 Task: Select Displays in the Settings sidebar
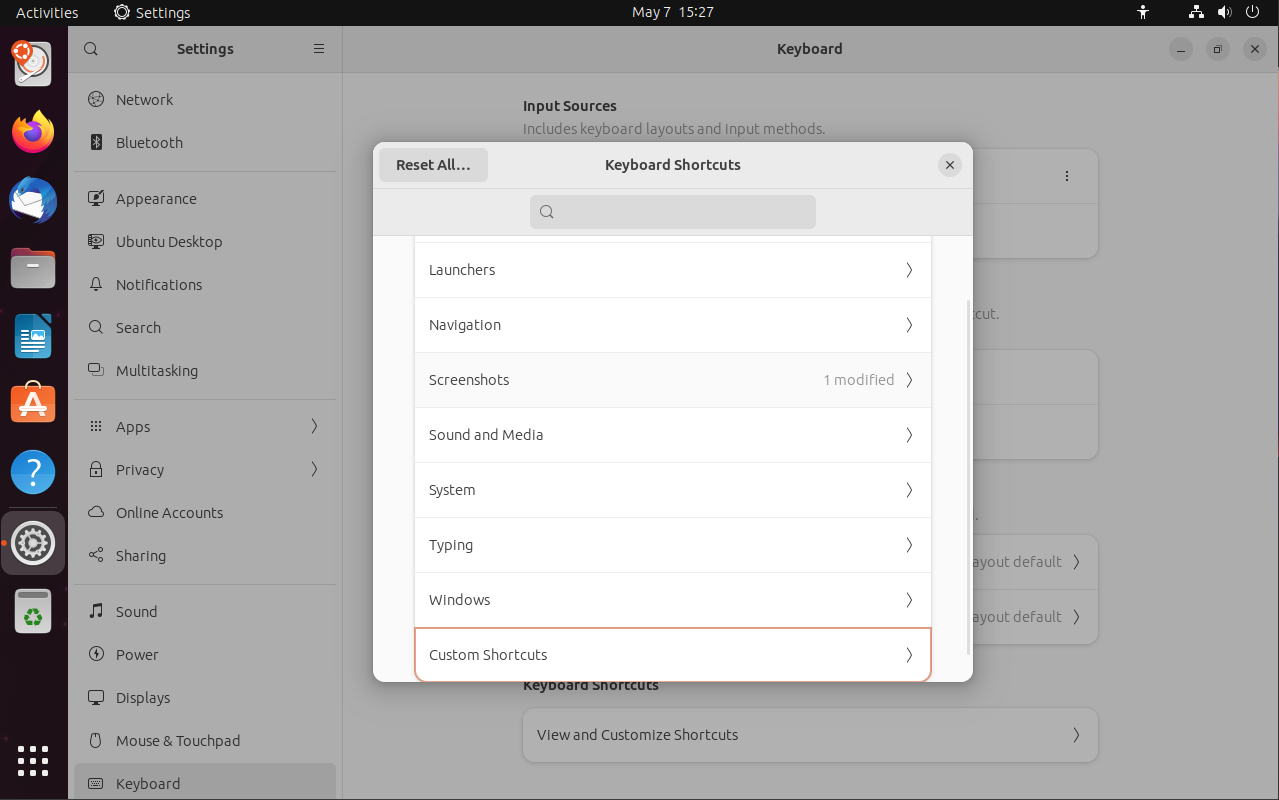[x=205, y=698]
